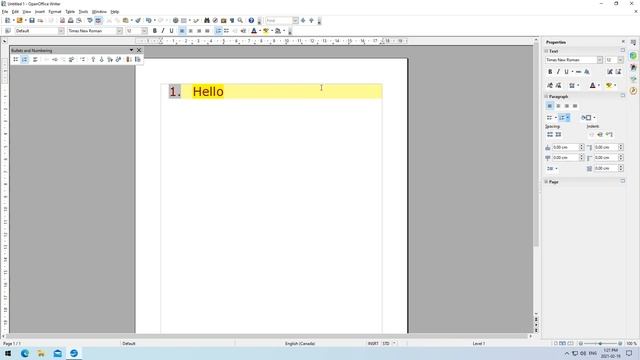Viewport: 640px width, 360px height.
Task: Click the Spellcheck icon in standard toolbar
Action: (89, 20)
